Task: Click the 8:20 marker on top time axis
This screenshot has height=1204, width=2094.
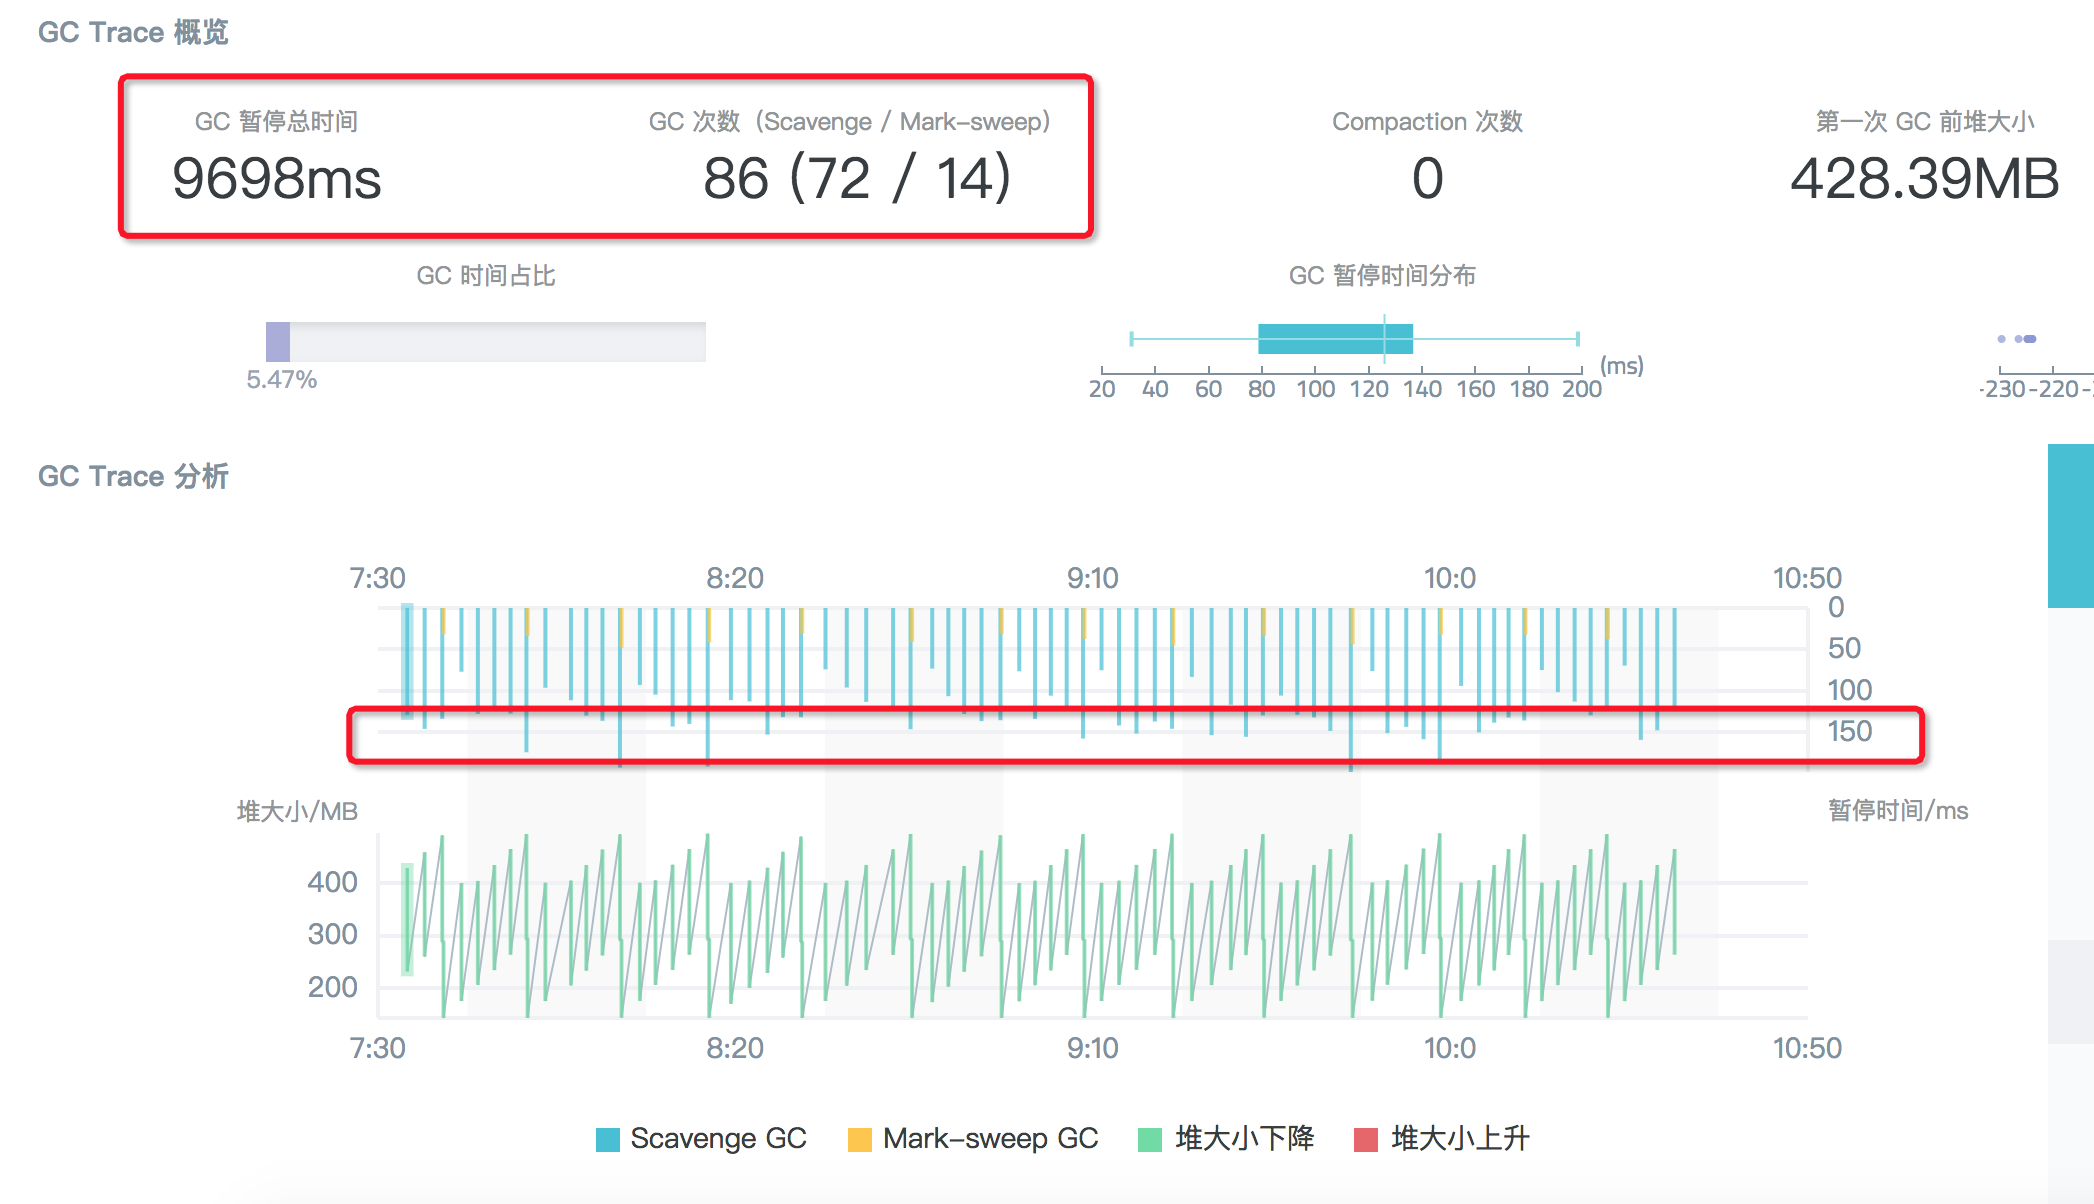Action: pos(735,578)
